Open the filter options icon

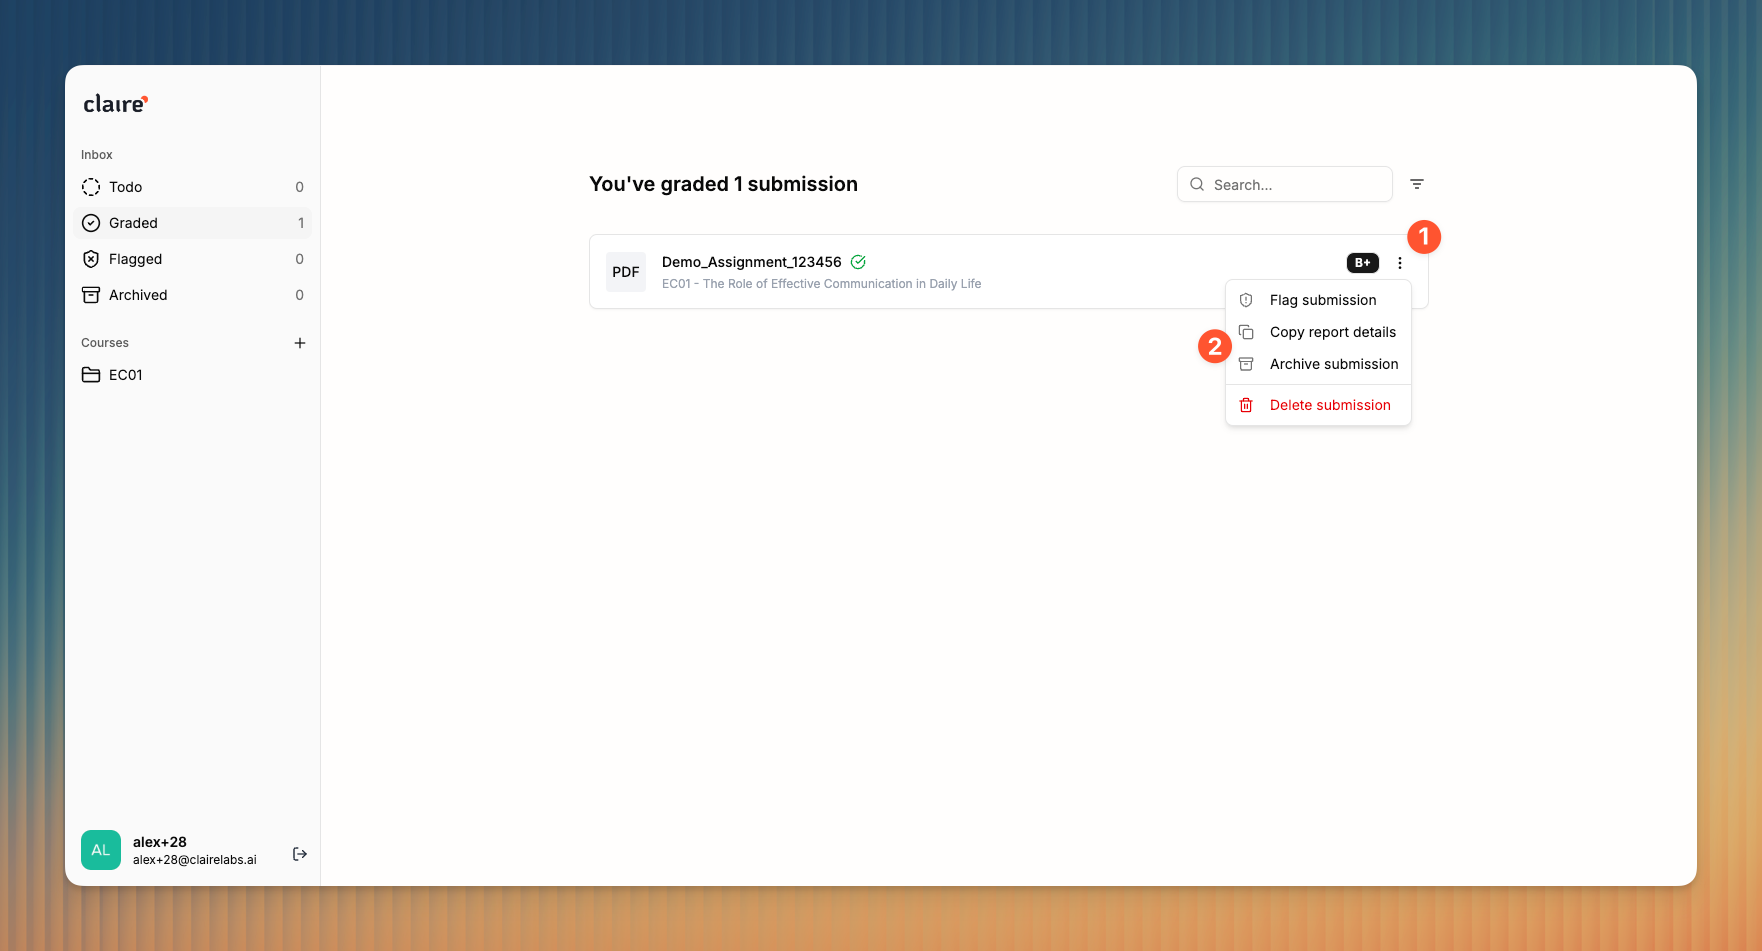click(x=1417, y=184)
